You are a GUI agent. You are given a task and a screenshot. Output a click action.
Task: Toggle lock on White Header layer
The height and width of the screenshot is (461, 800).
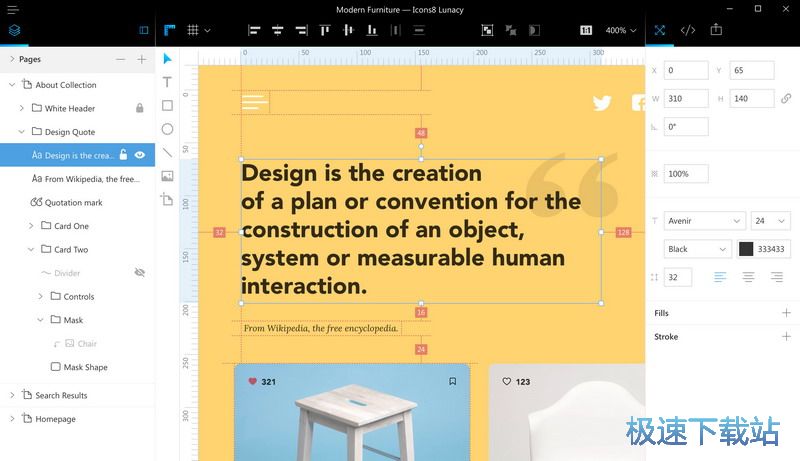tap(140, 108)
